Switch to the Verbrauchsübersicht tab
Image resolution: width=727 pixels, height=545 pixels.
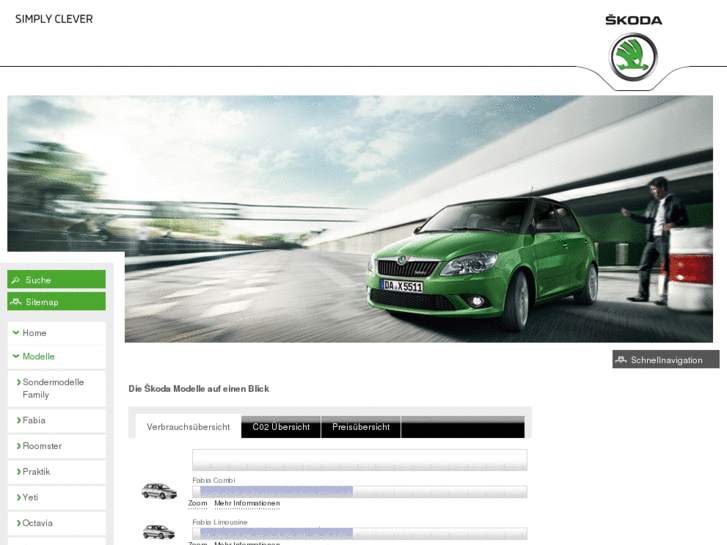188,427
